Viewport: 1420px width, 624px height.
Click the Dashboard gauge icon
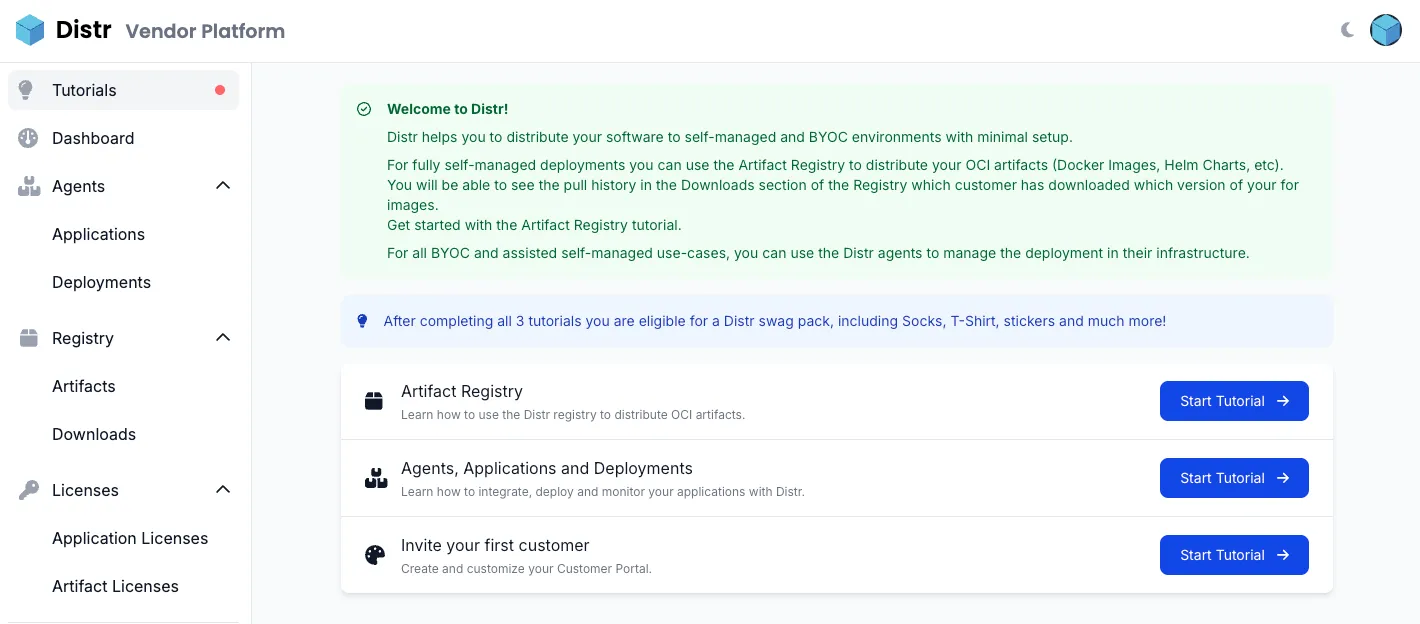point(28,138)
